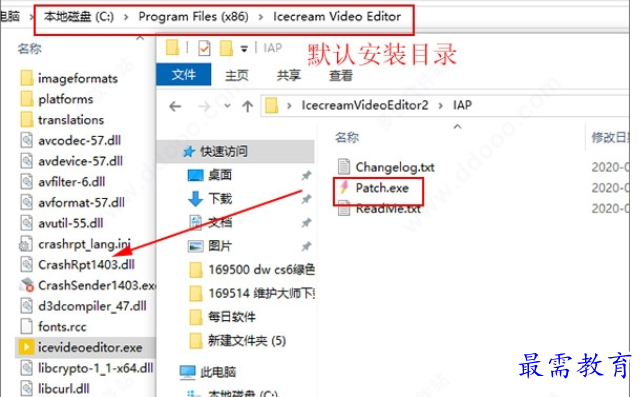Click Icecream Video Editor breadcrumb

[337, 17]
